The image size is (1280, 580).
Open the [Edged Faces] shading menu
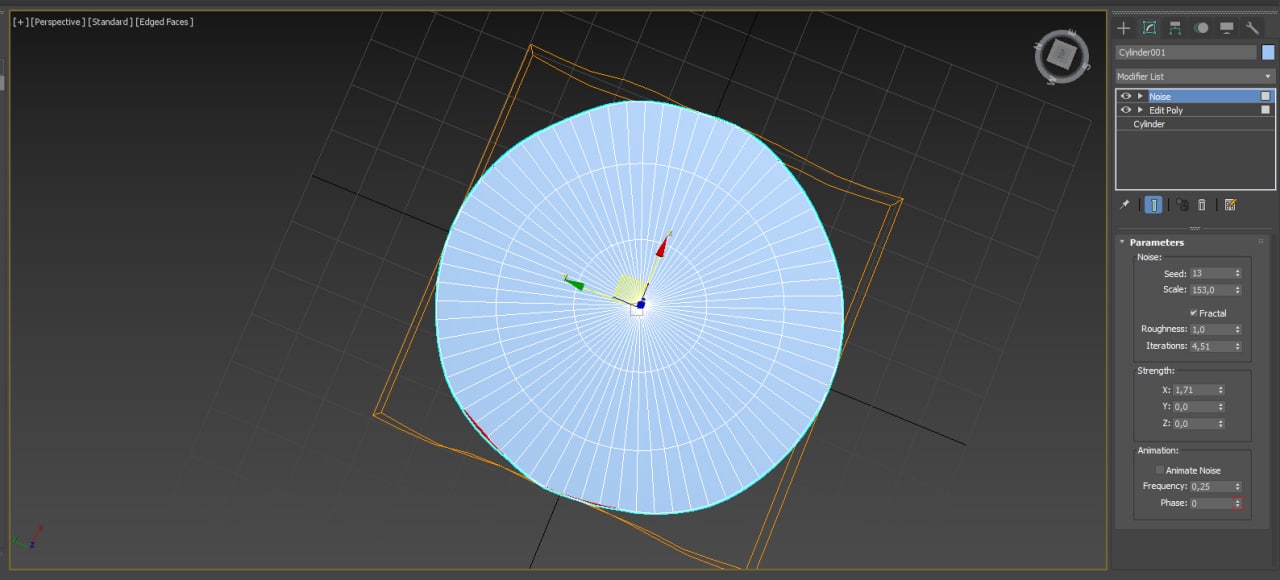point(164,21)
